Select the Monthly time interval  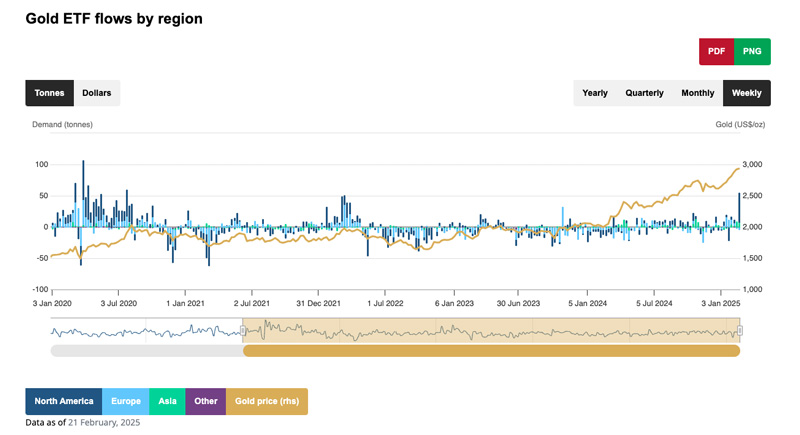coord(698,93)
